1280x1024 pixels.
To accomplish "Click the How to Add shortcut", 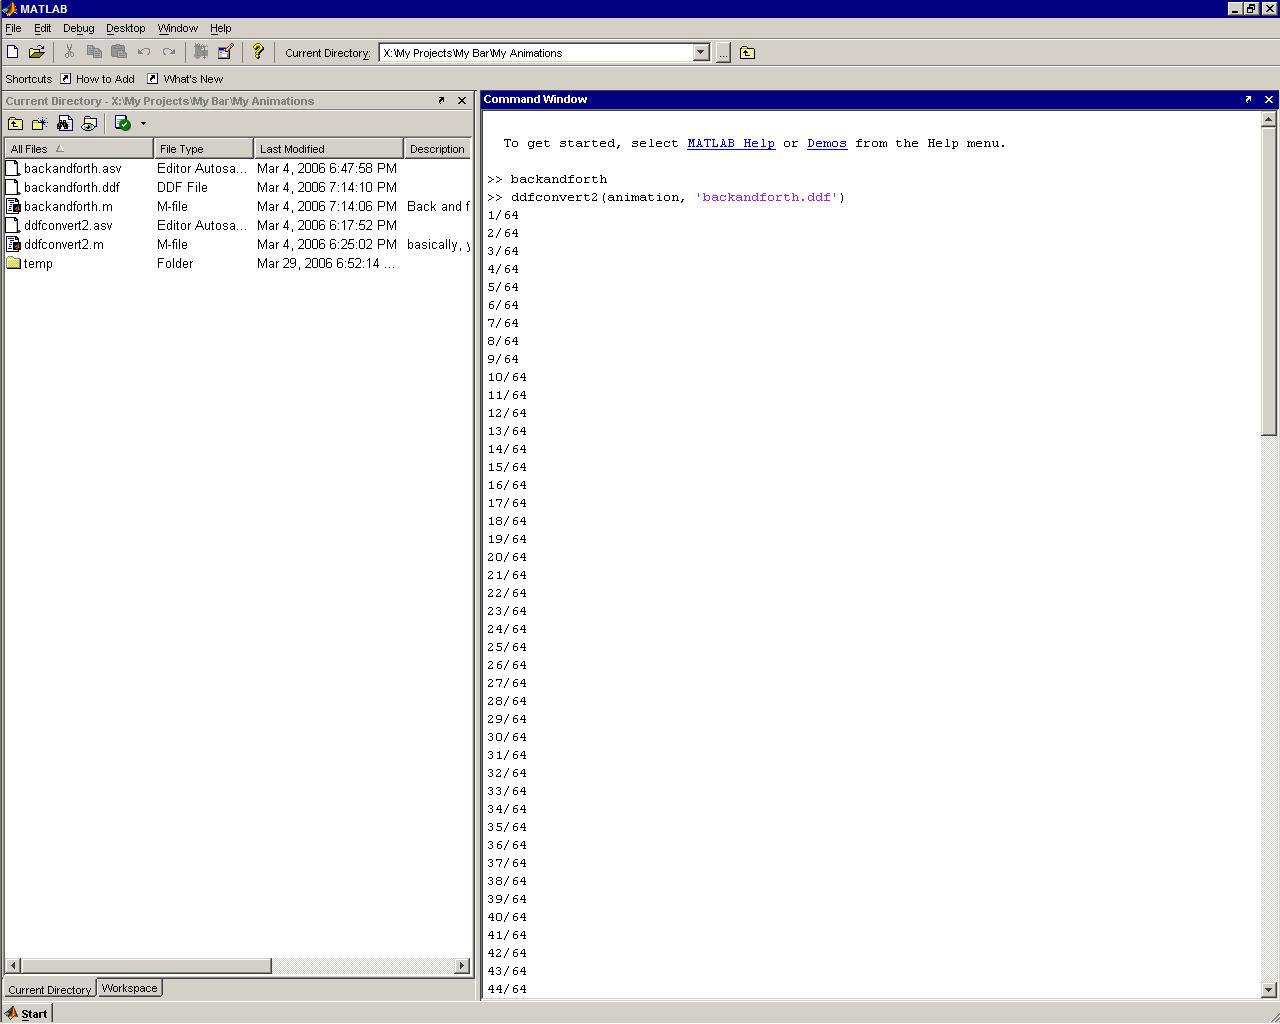I will (97, 79).
